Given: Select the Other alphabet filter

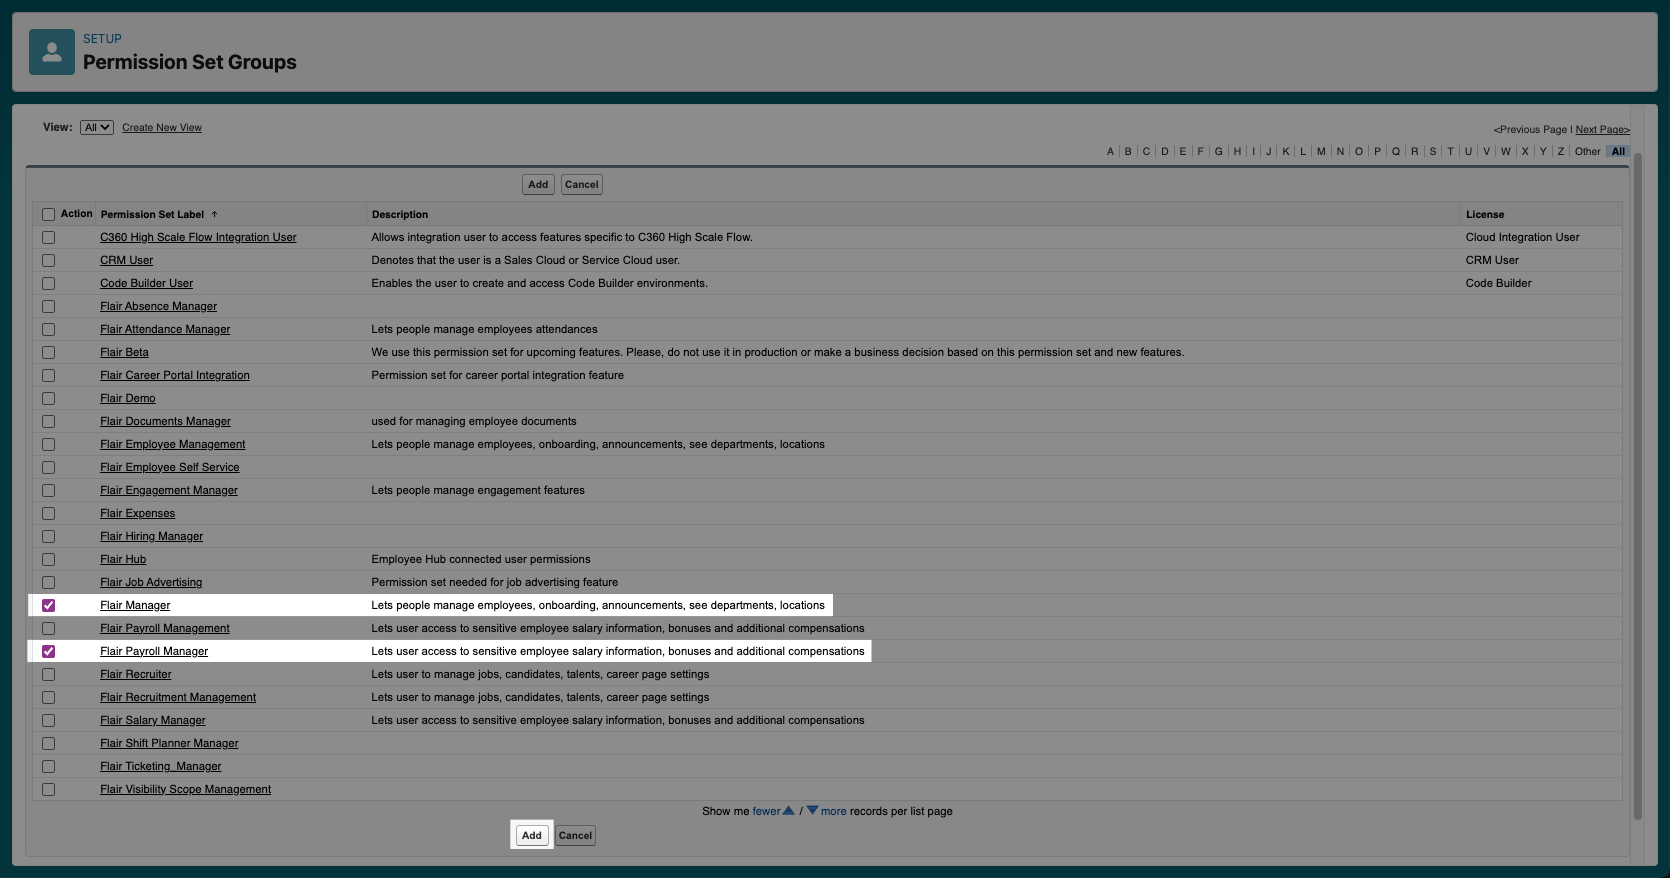Looking at the screenshot, I should (1587, 152).
